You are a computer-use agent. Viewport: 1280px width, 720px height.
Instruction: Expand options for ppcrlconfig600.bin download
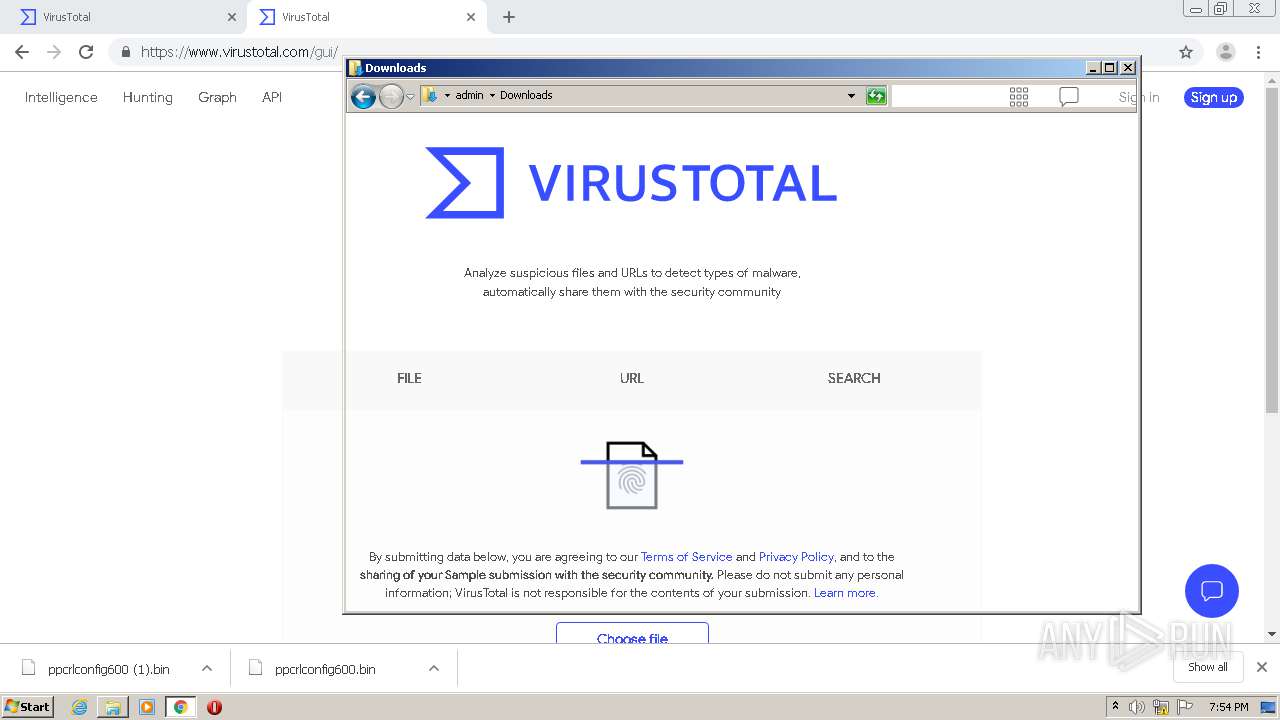click(x=434, y=668)
